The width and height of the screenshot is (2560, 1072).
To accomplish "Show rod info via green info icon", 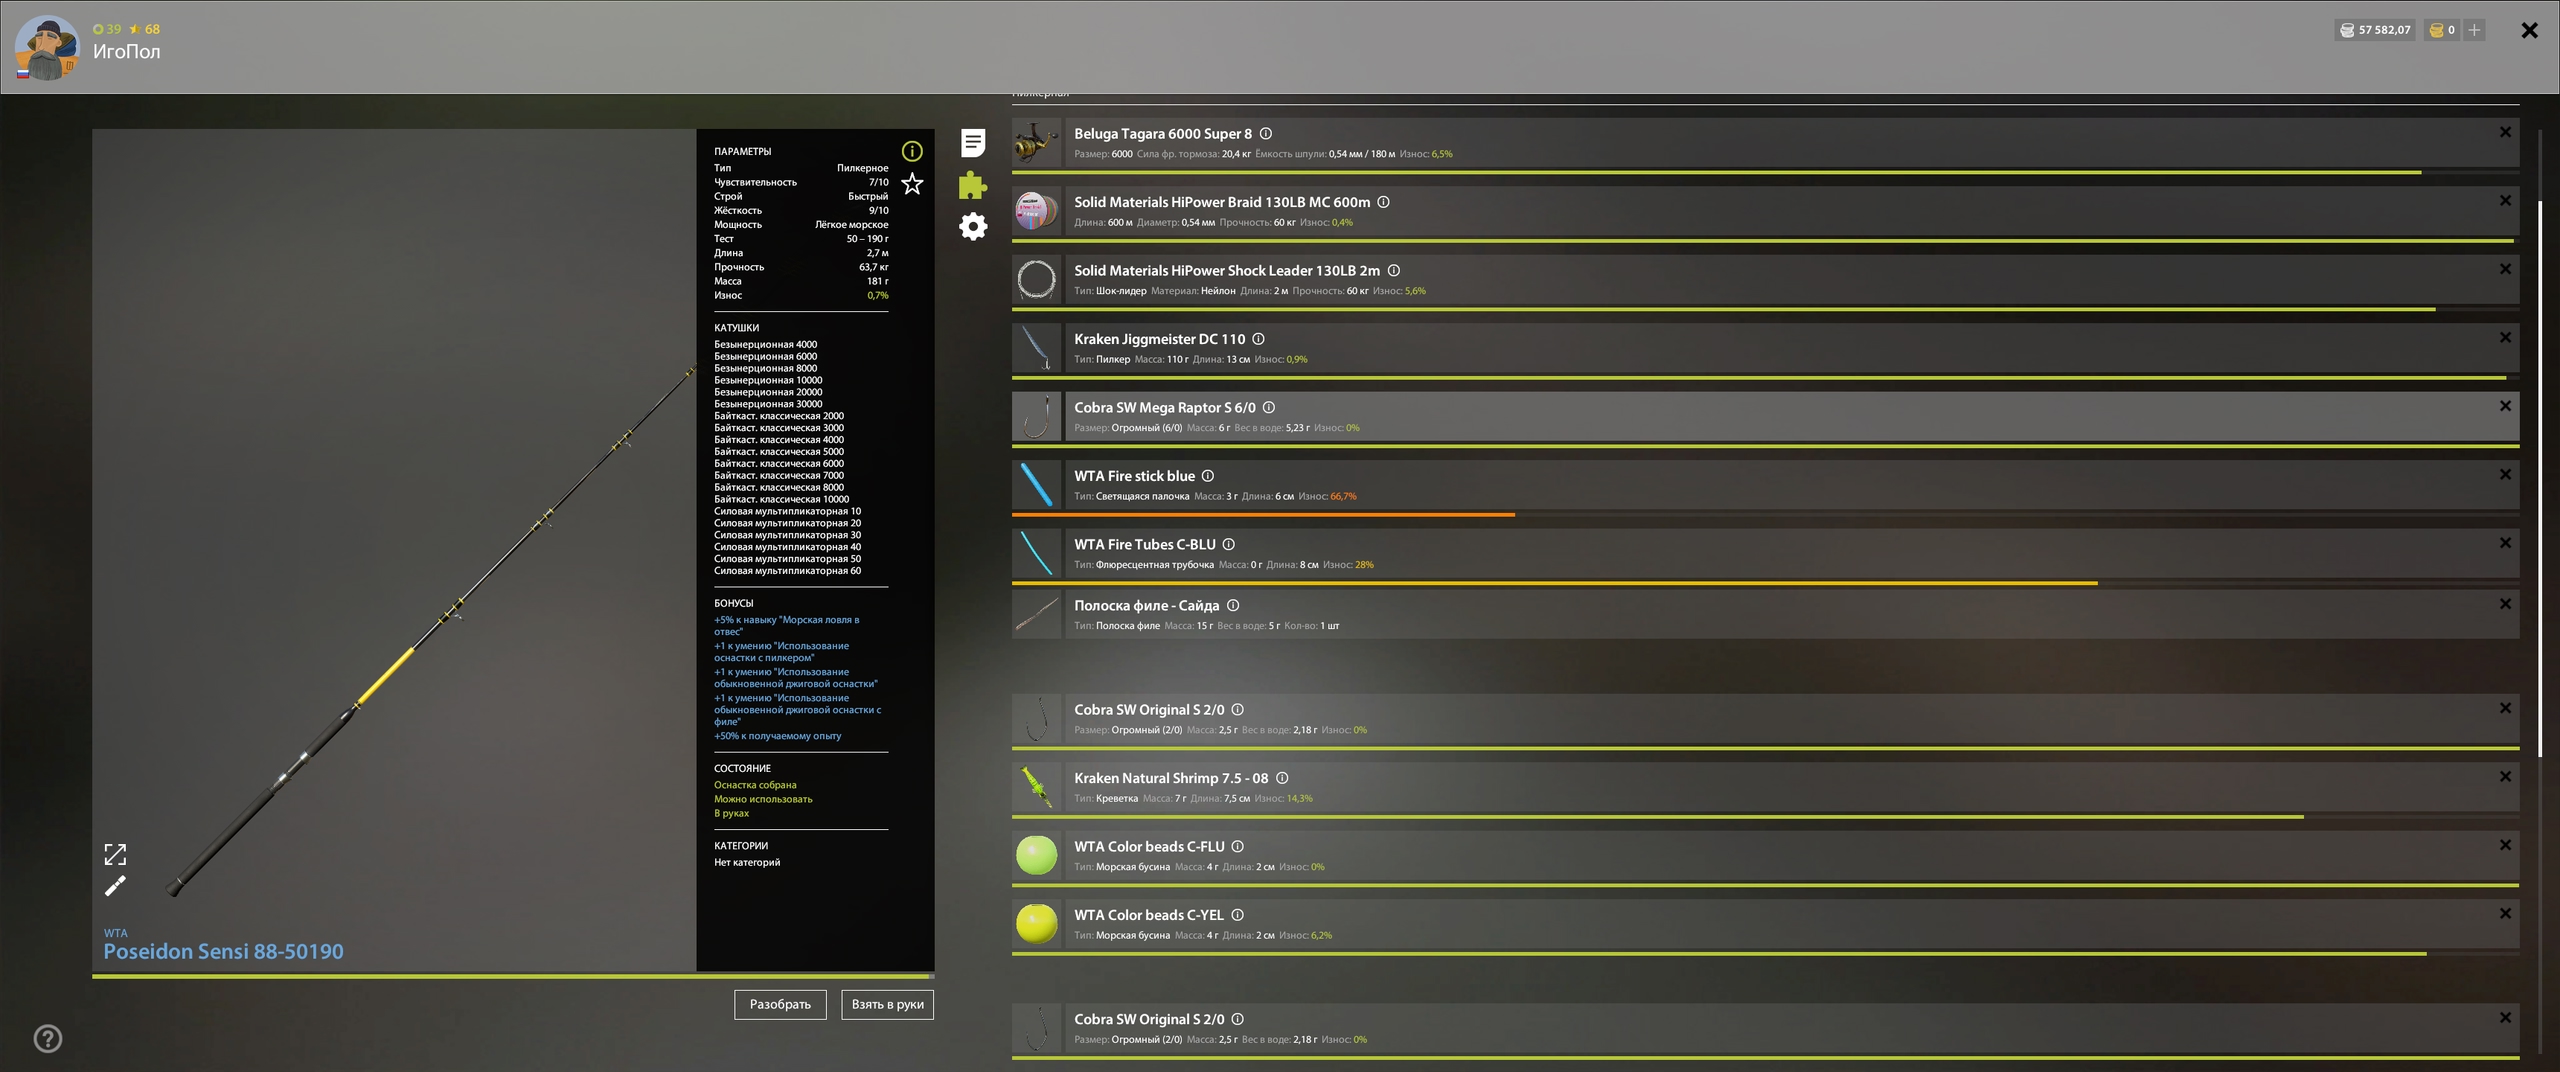I will pyautogui.click(x=912, y=151).
